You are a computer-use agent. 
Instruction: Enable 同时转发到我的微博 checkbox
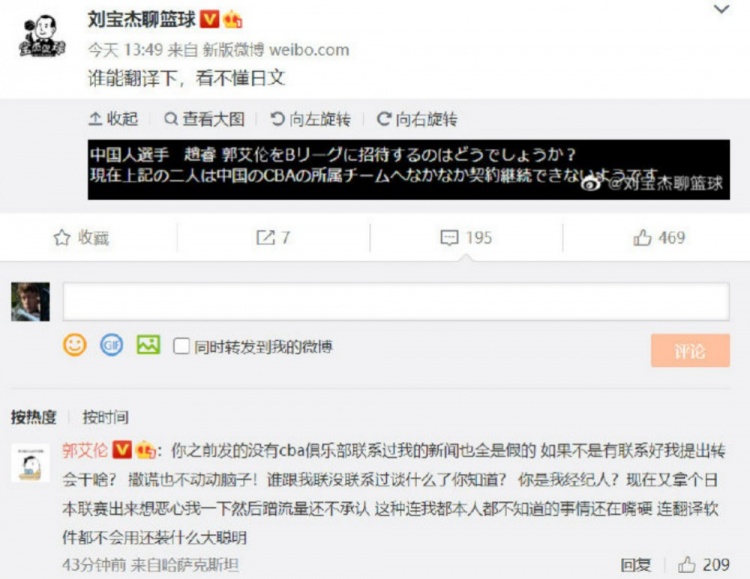point(181,346)
